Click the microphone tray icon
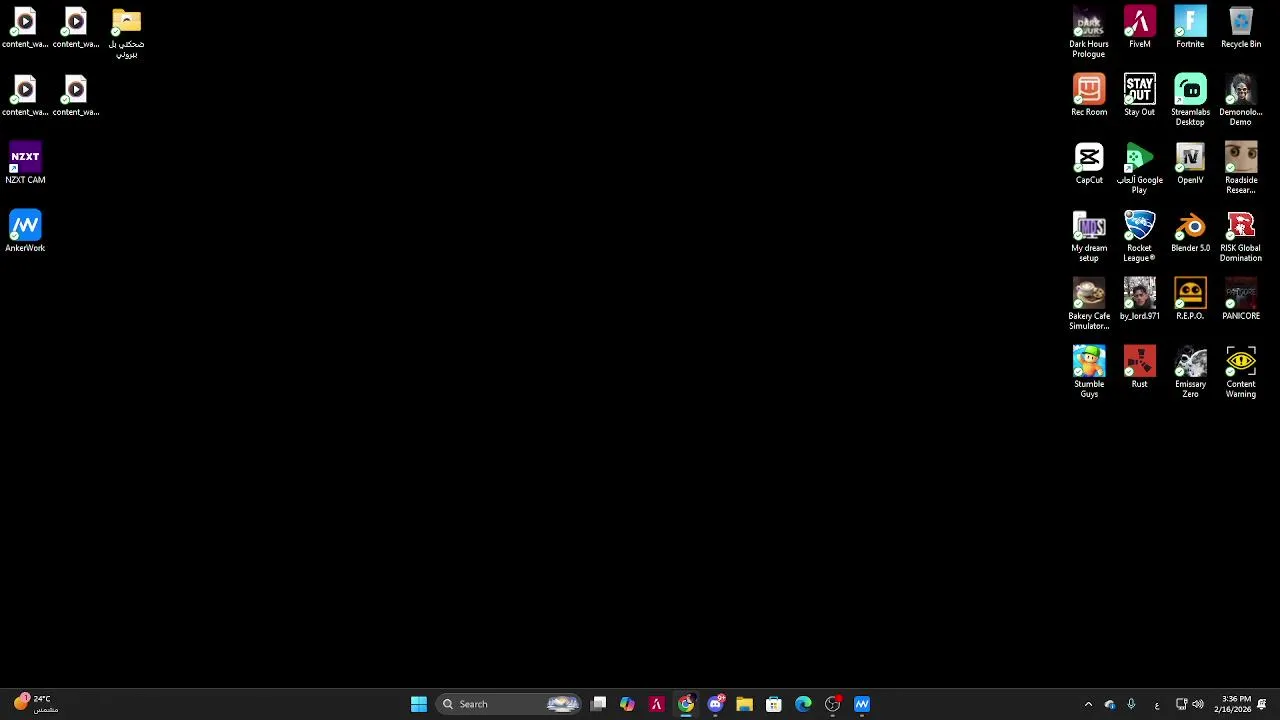 1131,704
